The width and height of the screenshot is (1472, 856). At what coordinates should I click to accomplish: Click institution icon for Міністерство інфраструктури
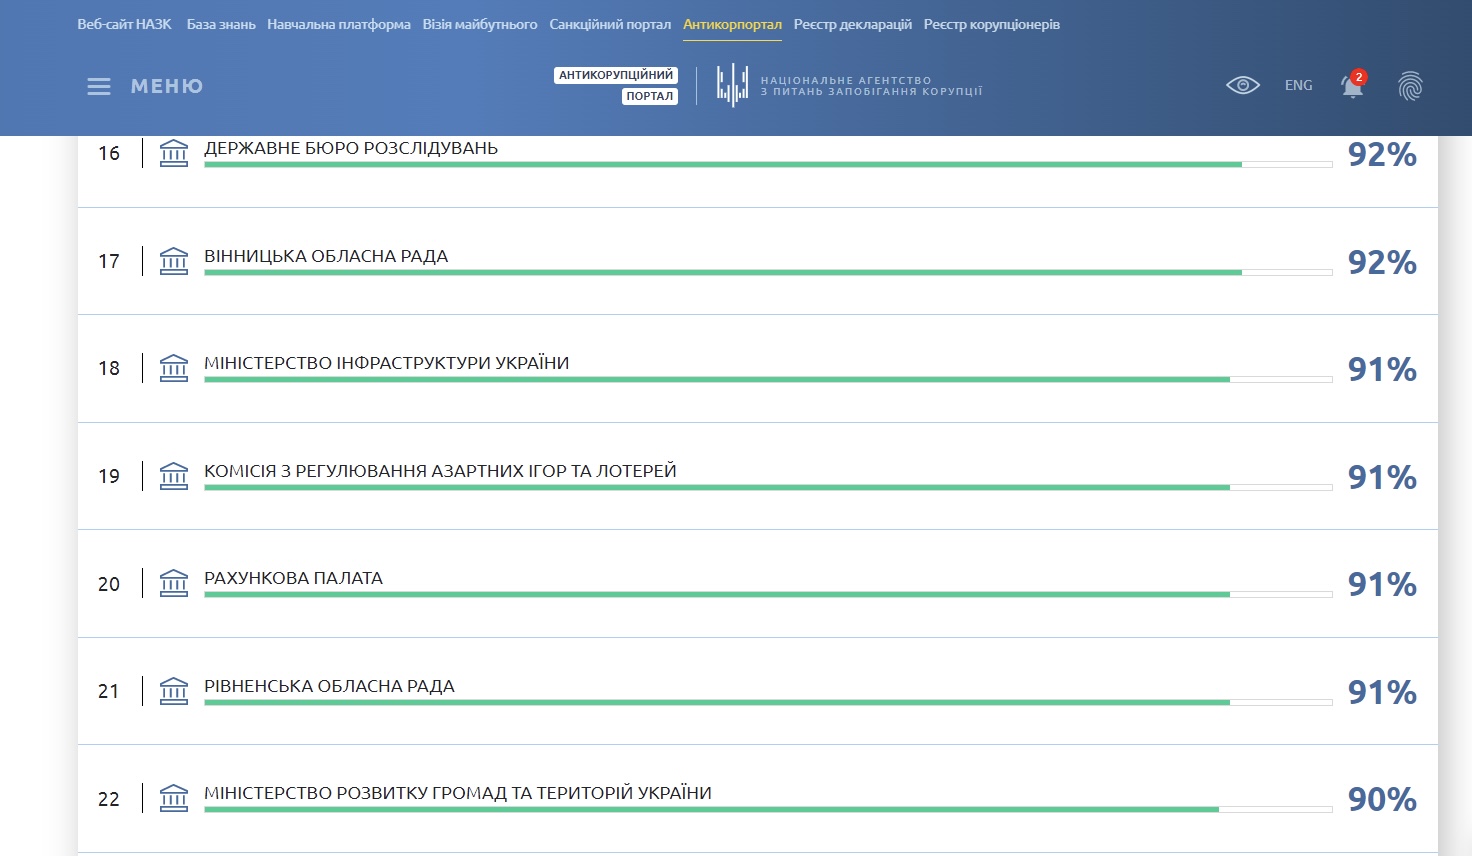click(174, 368)
